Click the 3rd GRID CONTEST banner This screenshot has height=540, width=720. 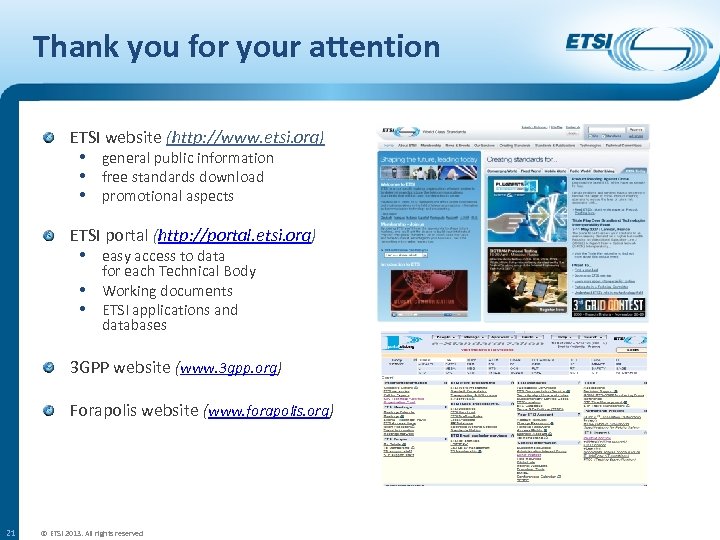pyautogui.click(x=608, y=307)
